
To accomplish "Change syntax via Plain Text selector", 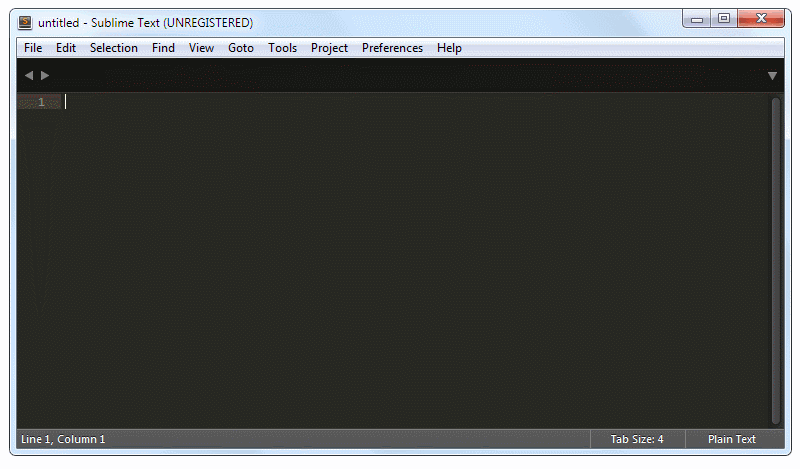I will click(732, 439).
